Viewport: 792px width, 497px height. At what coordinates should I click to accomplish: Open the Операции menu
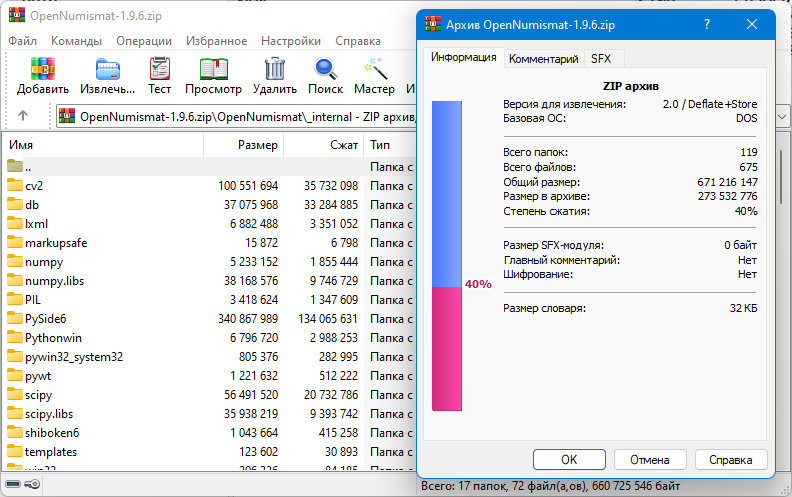click(x=144, y=41)
